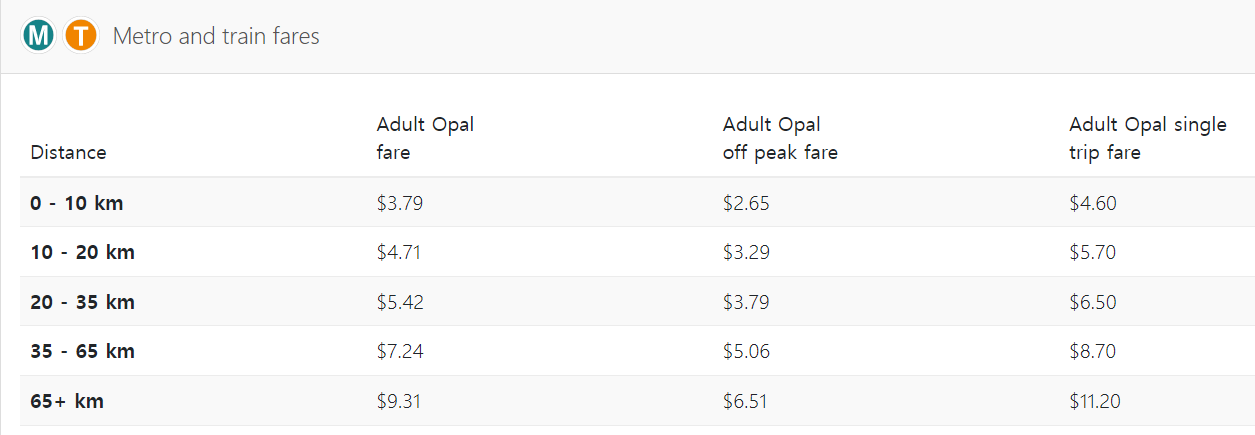Click the Adult Opal off peak fare header
Screen dimensions: 1255x435
click(x=780, y=139)
